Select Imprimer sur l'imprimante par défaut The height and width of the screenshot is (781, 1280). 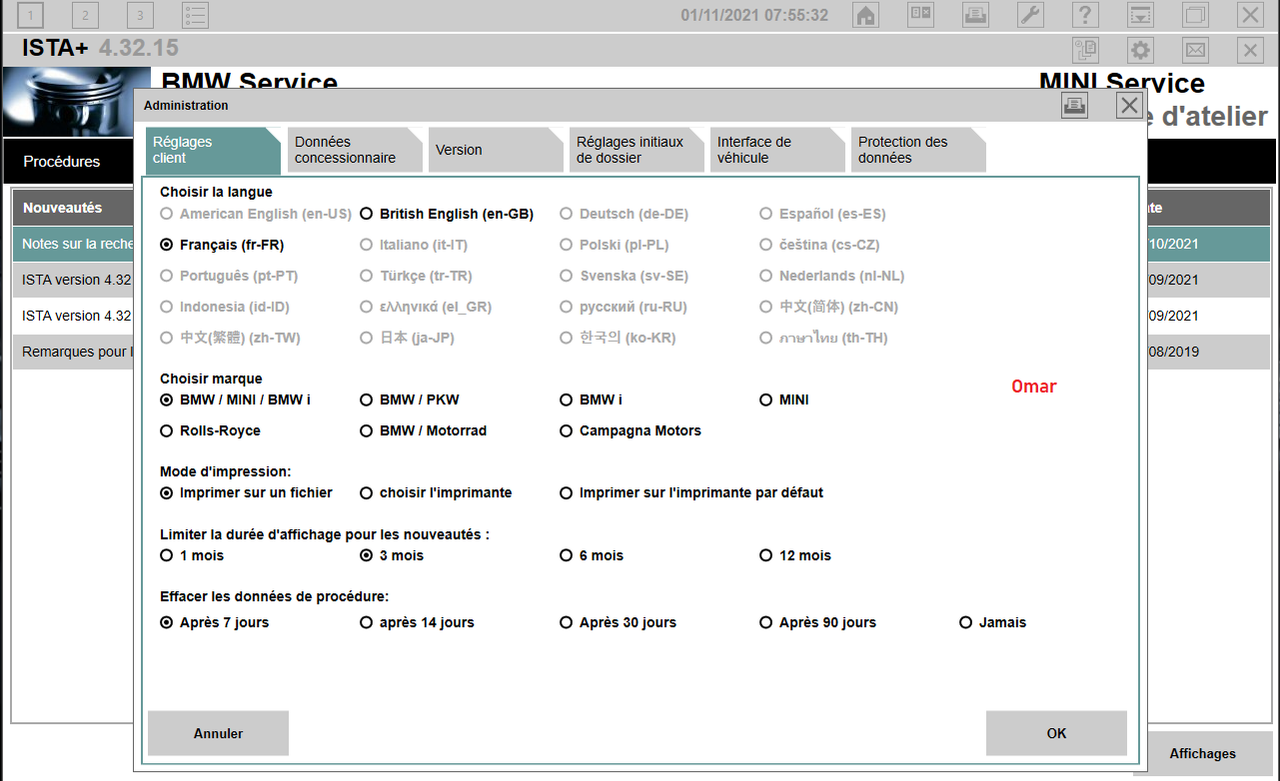pyautogui.click(x=692, y=493)
